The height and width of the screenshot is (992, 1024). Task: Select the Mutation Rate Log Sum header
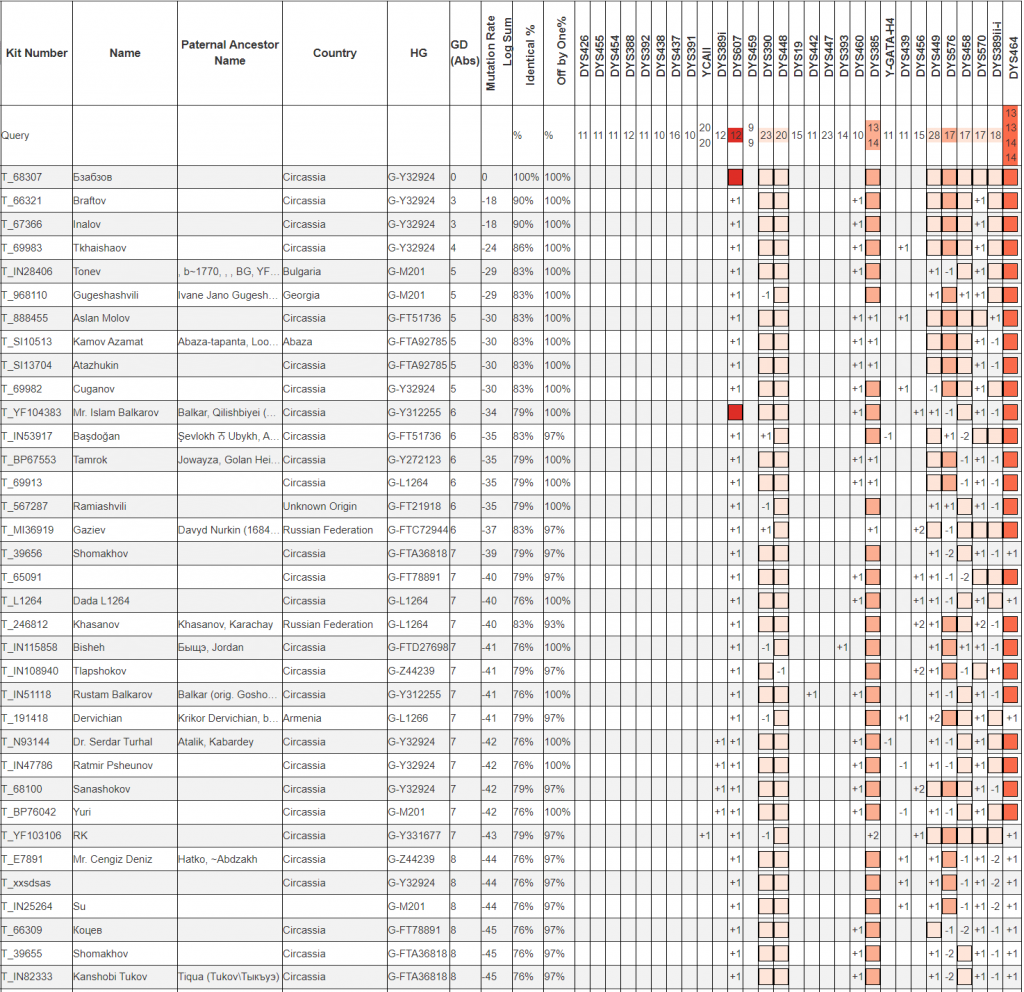tap(498, 53)
